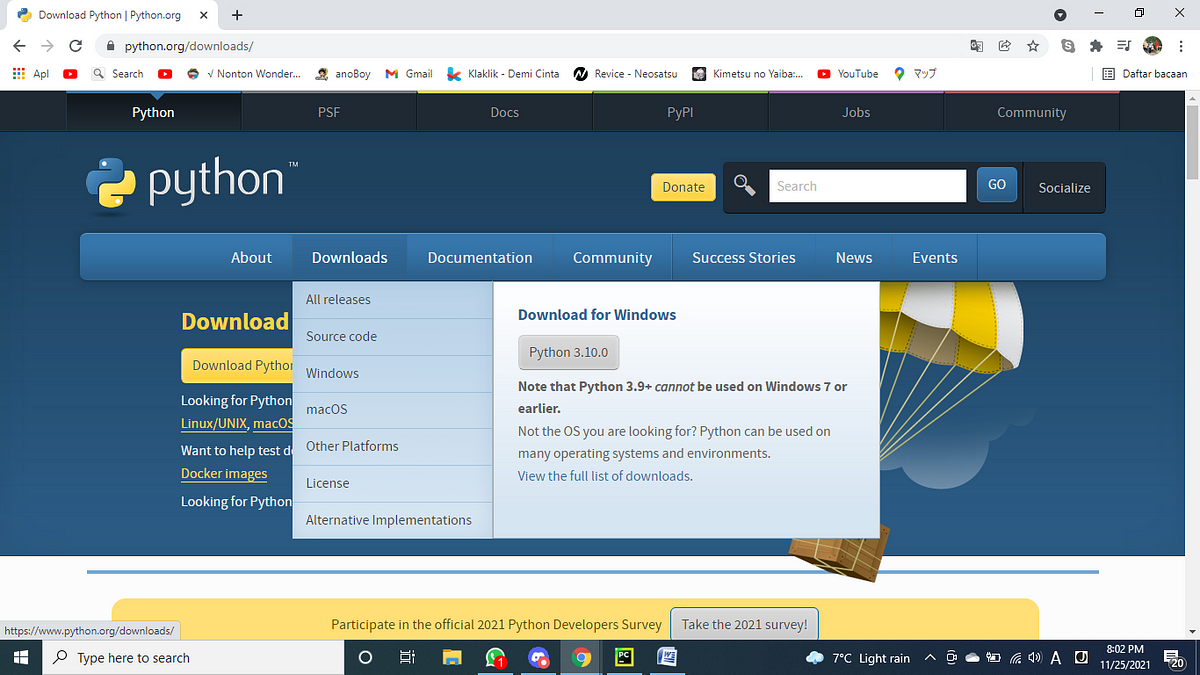This screenshot has width=1200, height=675.
Task: Select Alternative Implementations in Downloads submenu
Action: coord(392,520)
